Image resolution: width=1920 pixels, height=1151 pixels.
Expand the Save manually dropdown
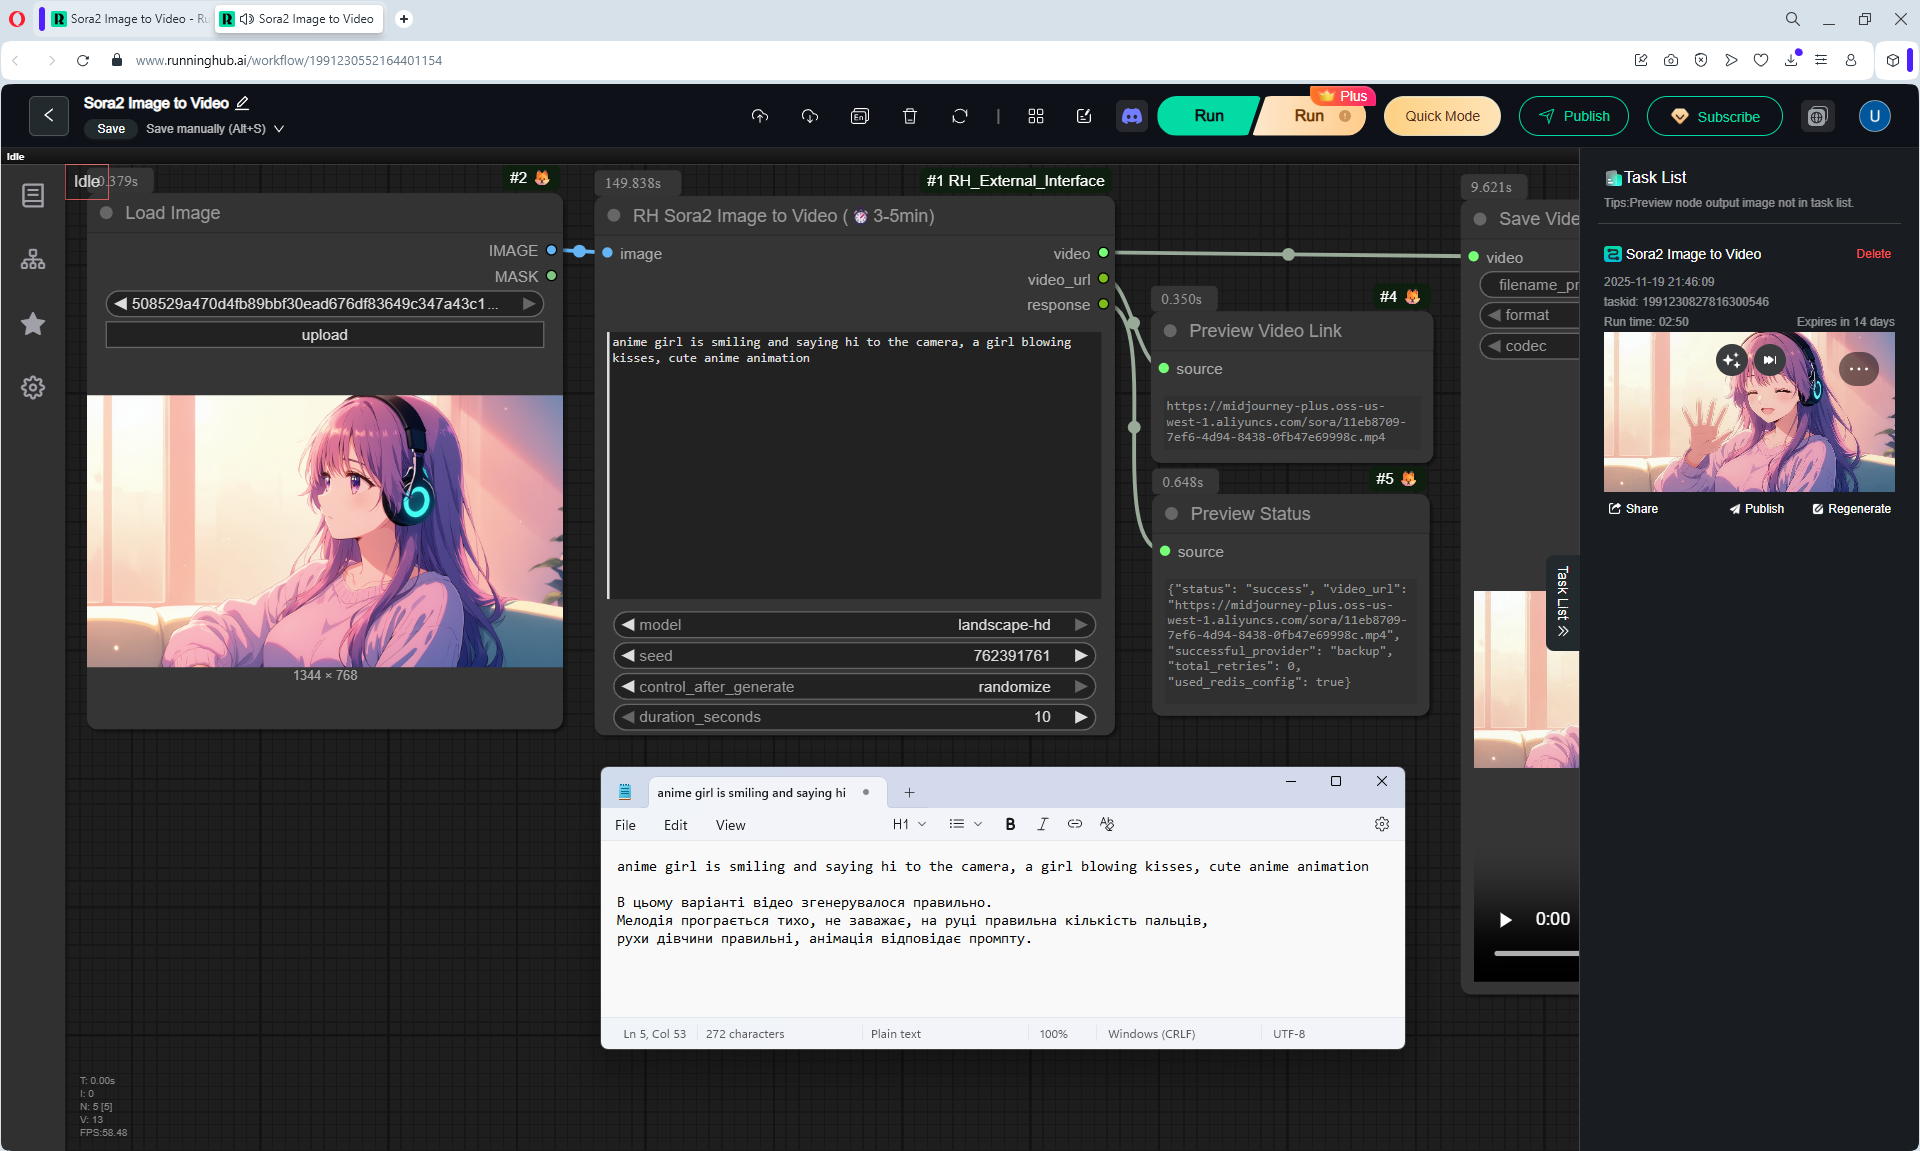(279, 129)
